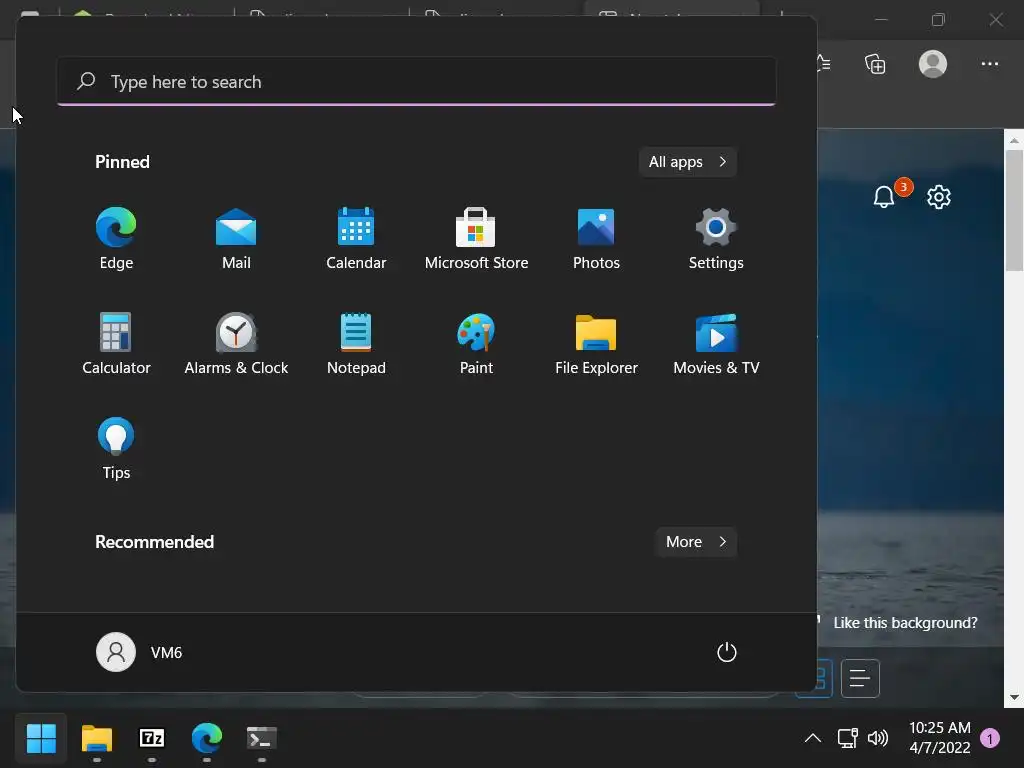
Task: Click the Windows Start button on taskbar
Action: coord(41,739)
